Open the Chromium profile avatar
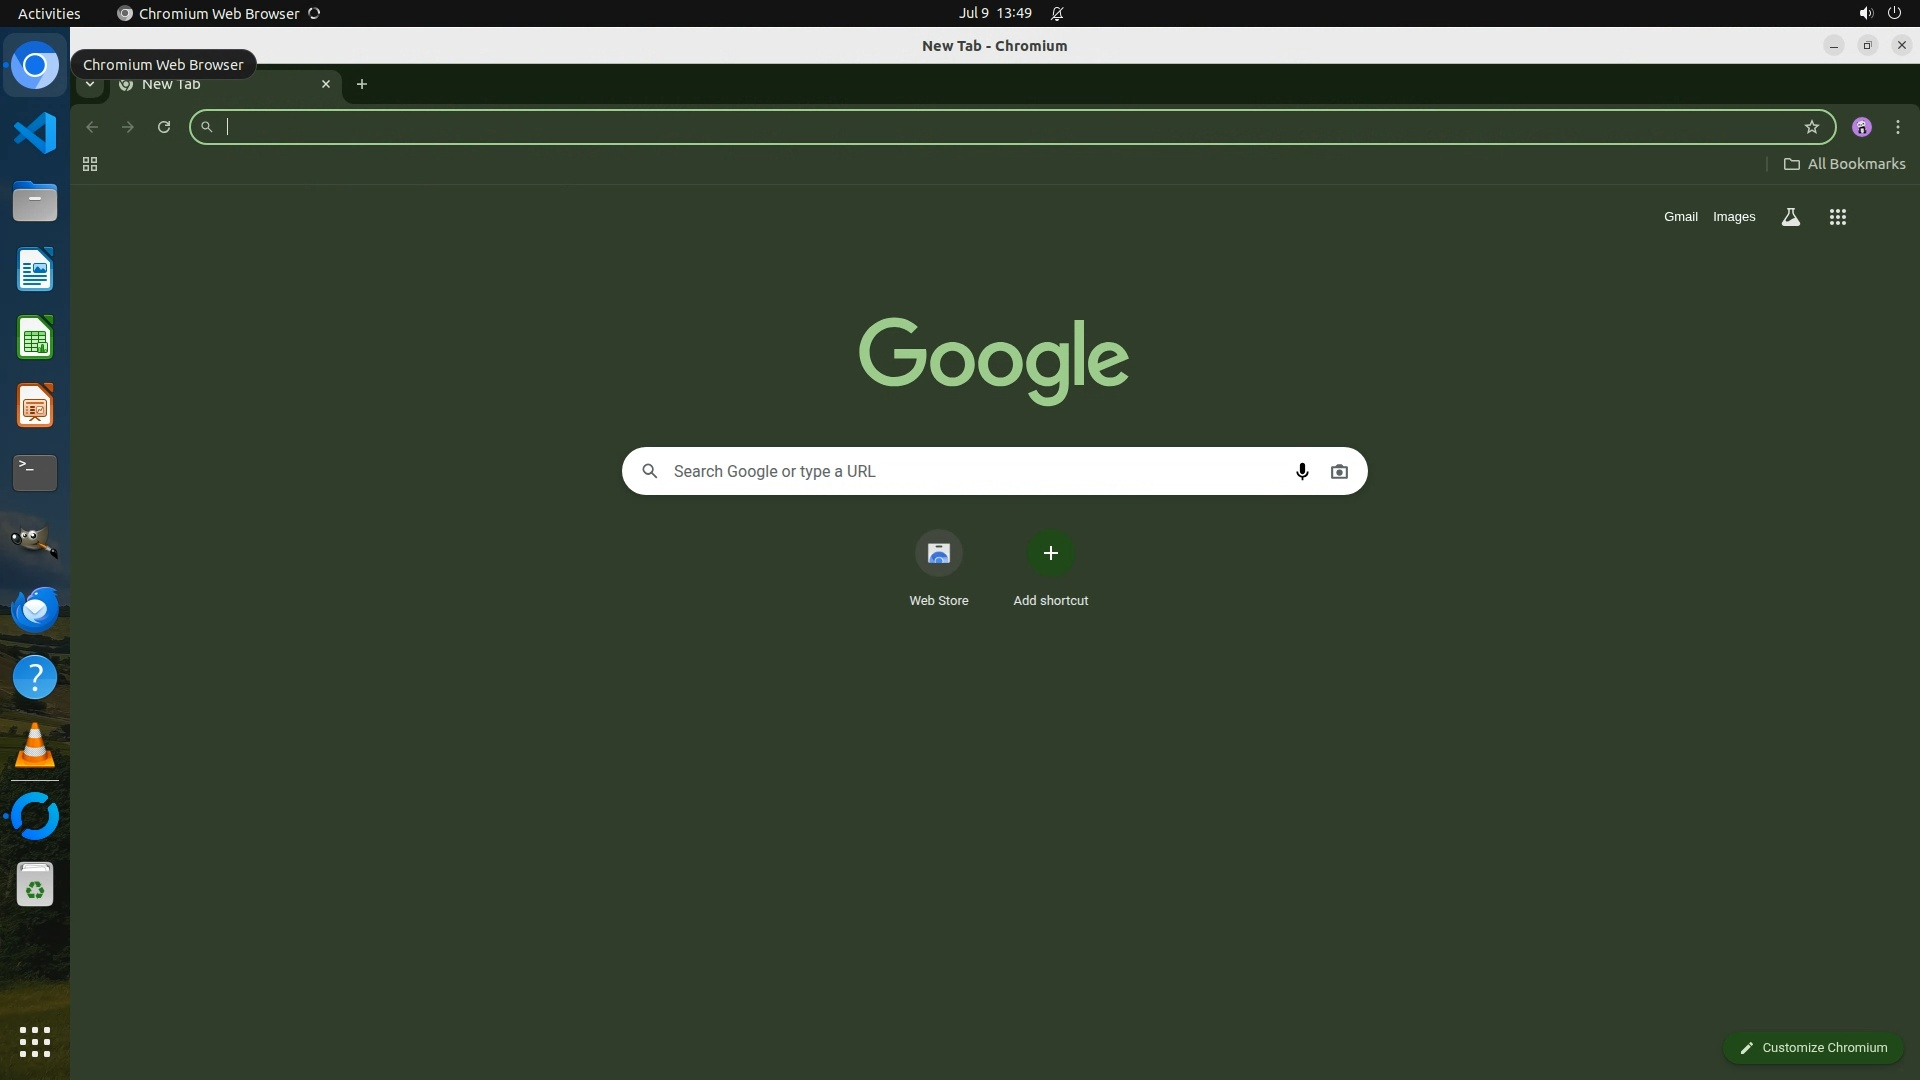 1861,127
